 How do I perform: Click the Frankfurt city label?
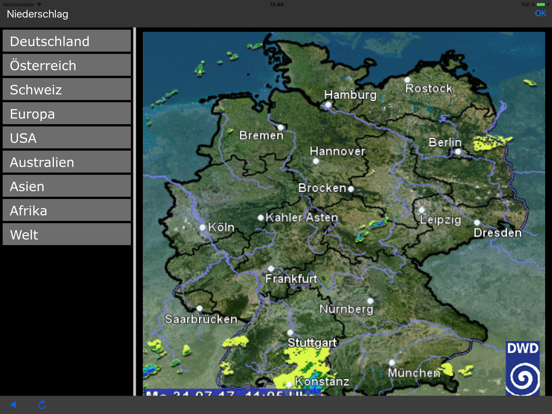point(291,279)
